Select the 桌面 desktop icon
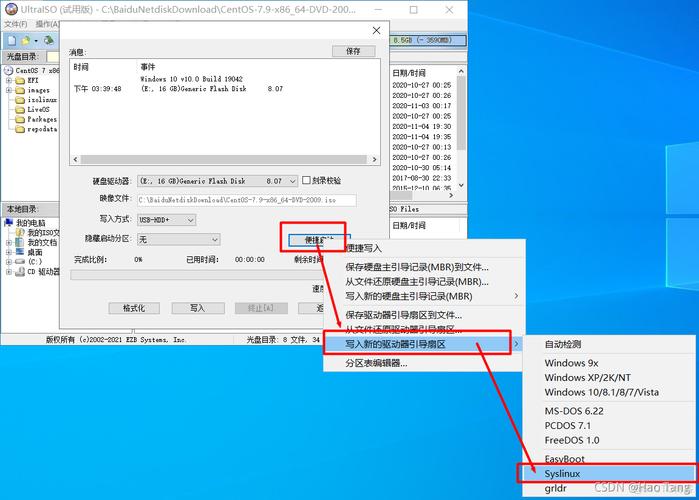 [20, 252]
